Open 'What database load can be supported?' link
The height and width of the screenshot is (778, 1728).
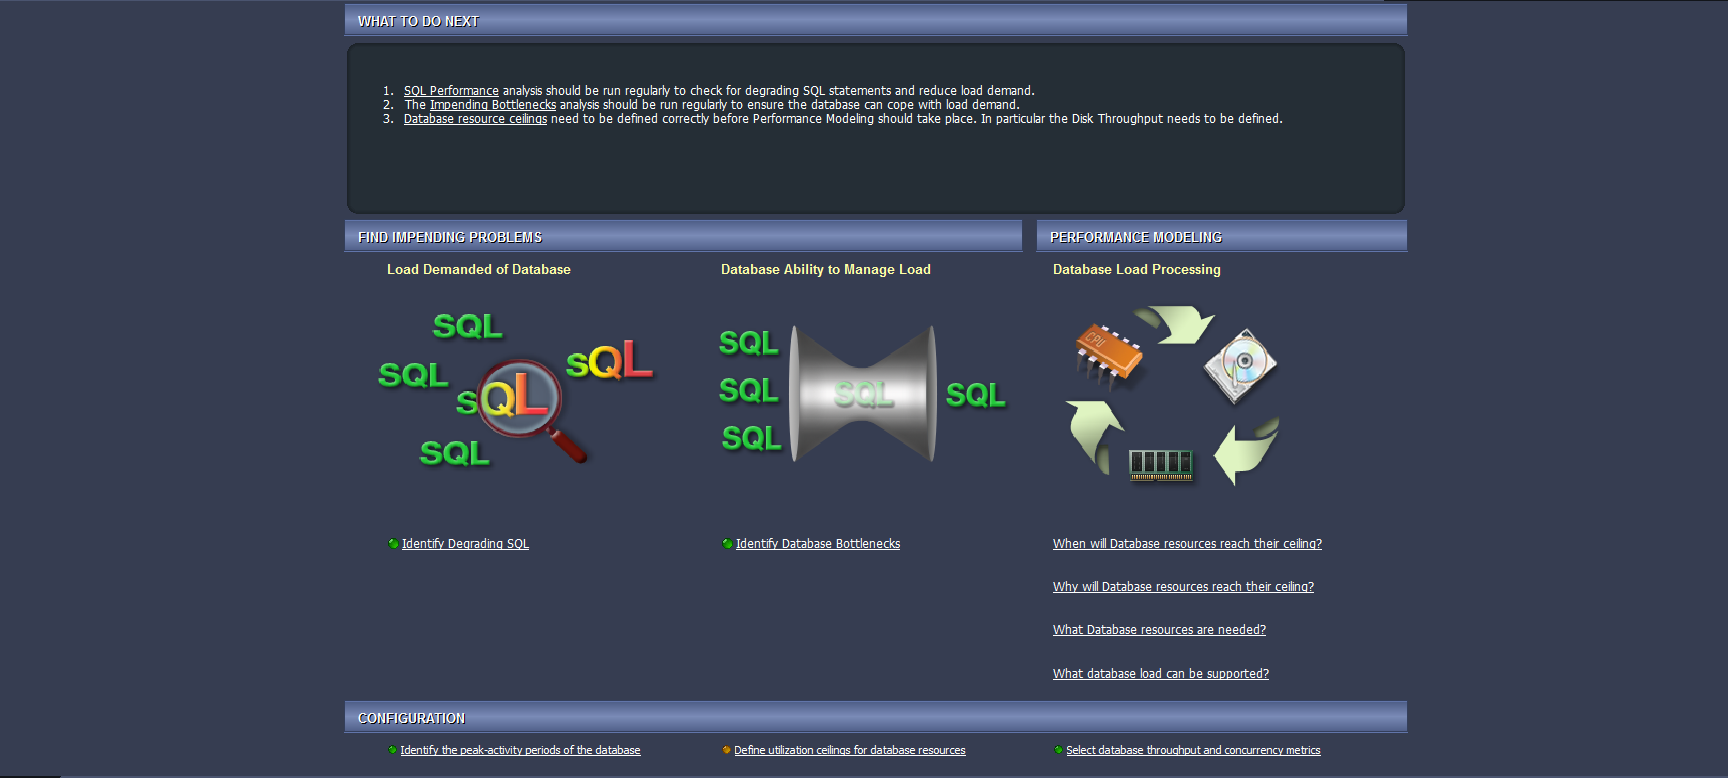(1161, 674)
